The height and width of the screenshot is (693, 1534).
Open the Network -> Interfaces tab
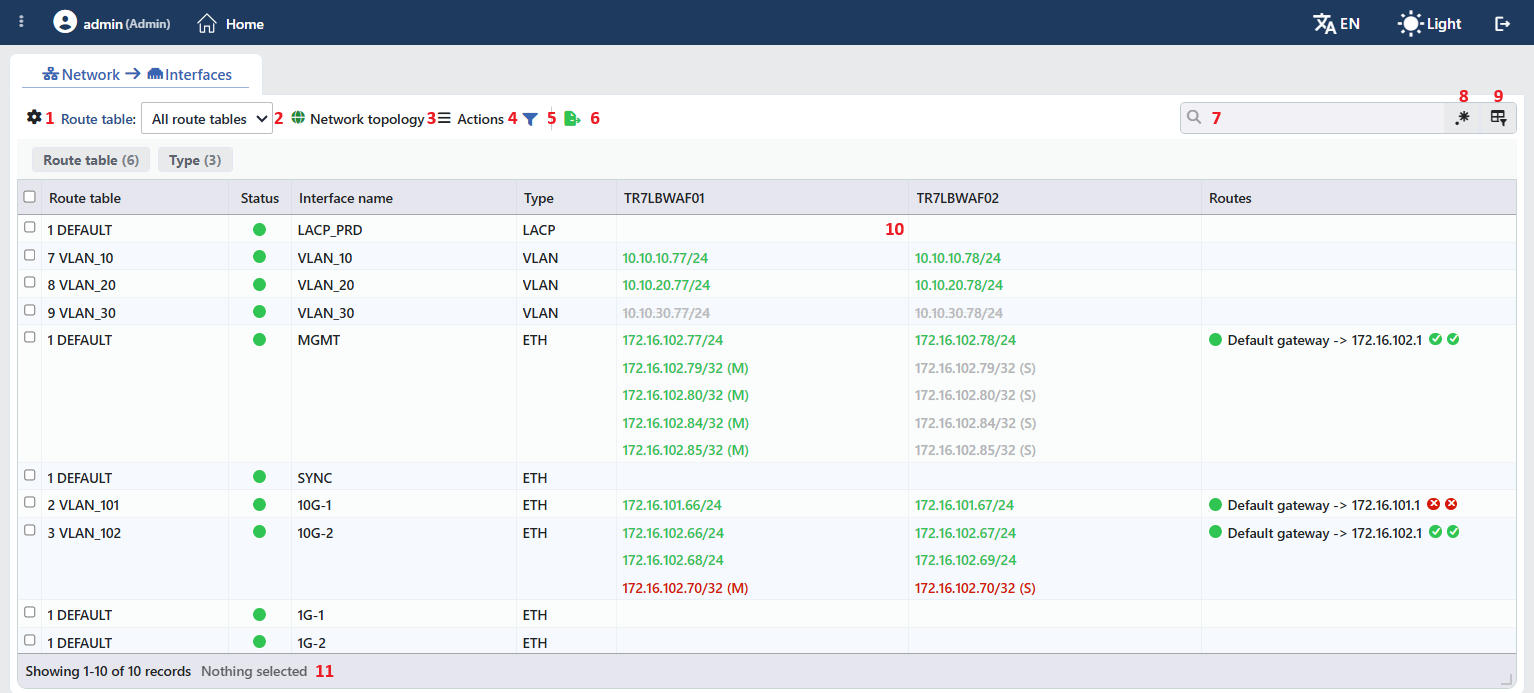point(137,74)
